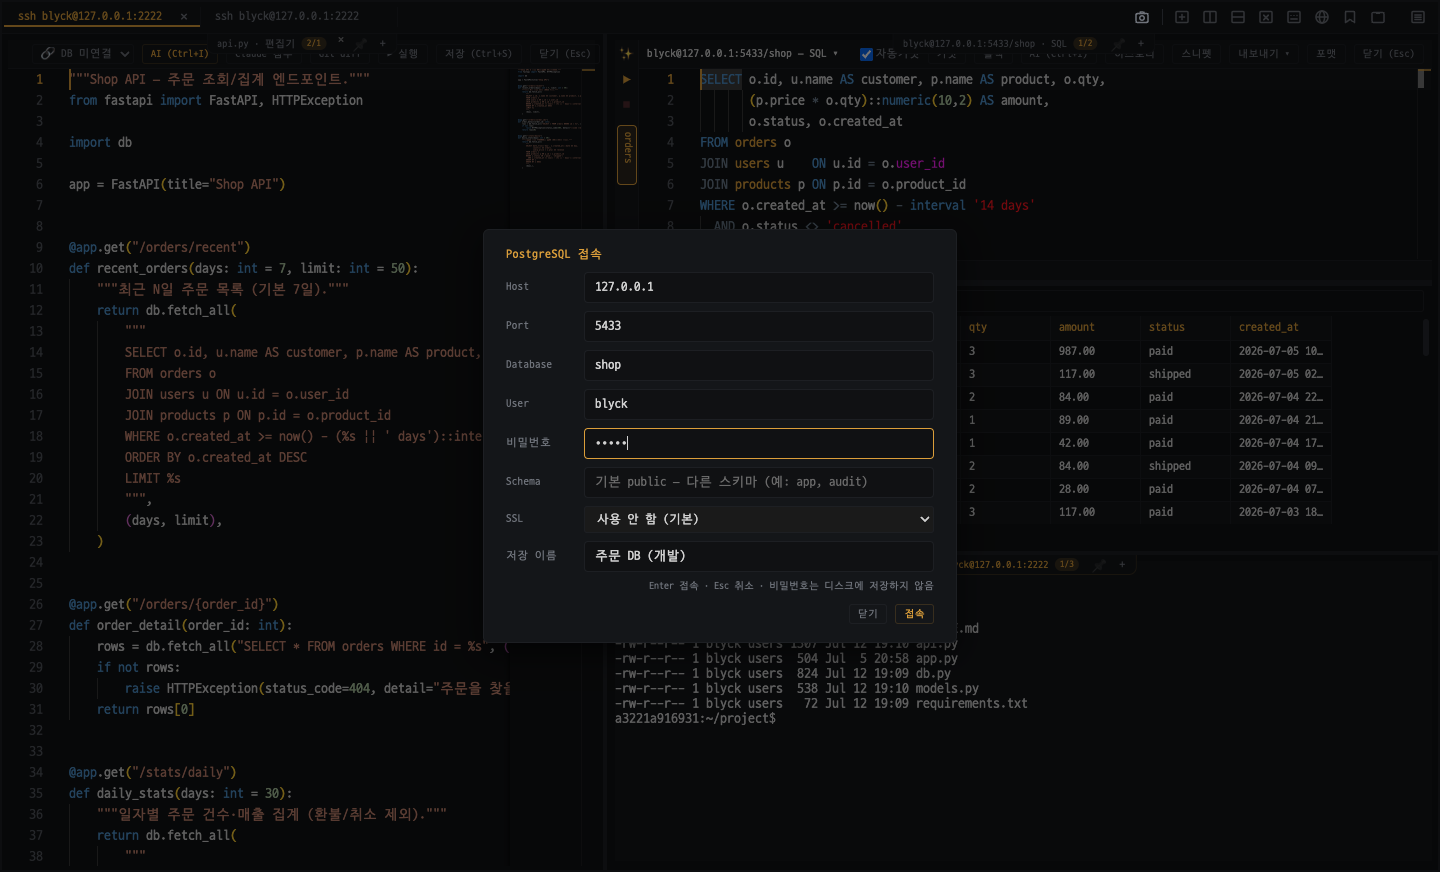Image resolution: width=1440 pixels, height=872 pixels.
Task: Click the folder icon in top bar
Action: [1378, 17]
